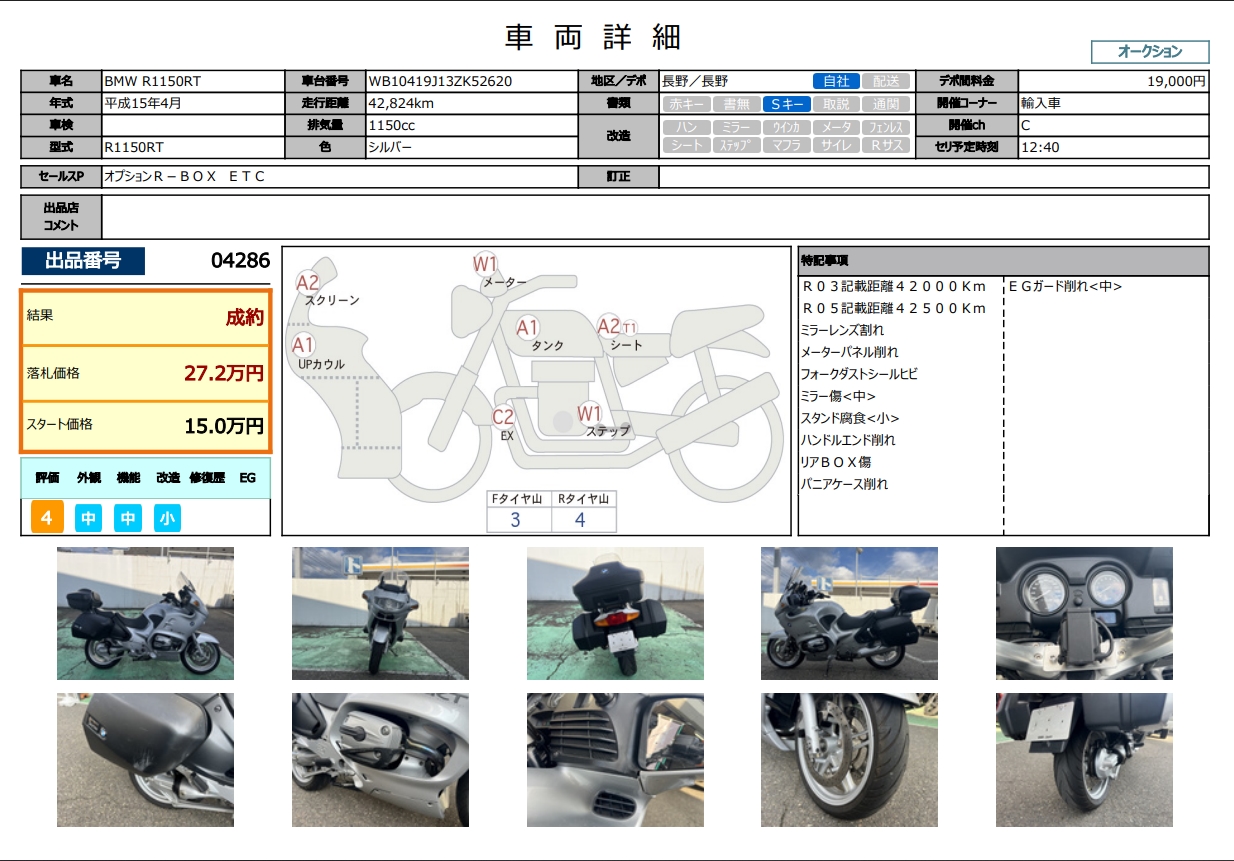This screenshot has height=861, width=1234.
Task: Click the orange grade 4 rating badge
Action: (47, 518)
